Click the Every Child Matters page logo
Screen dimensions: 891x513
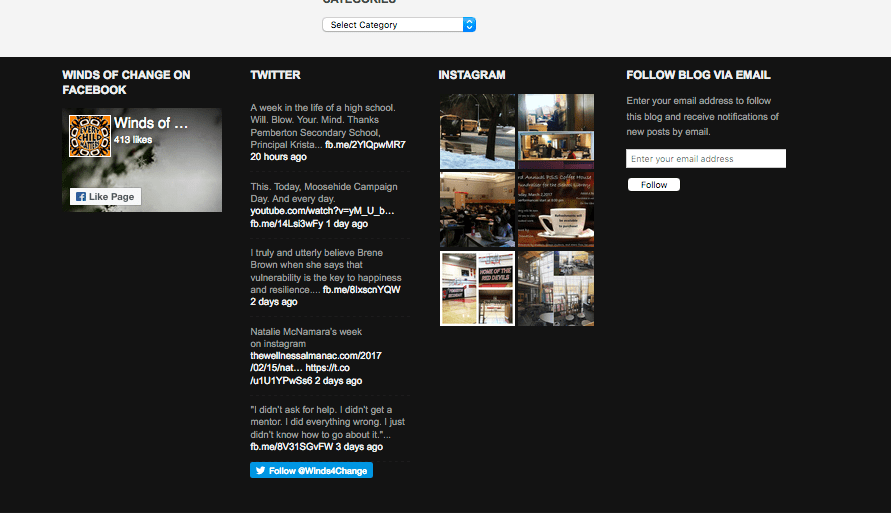click(x=89, y=136)
